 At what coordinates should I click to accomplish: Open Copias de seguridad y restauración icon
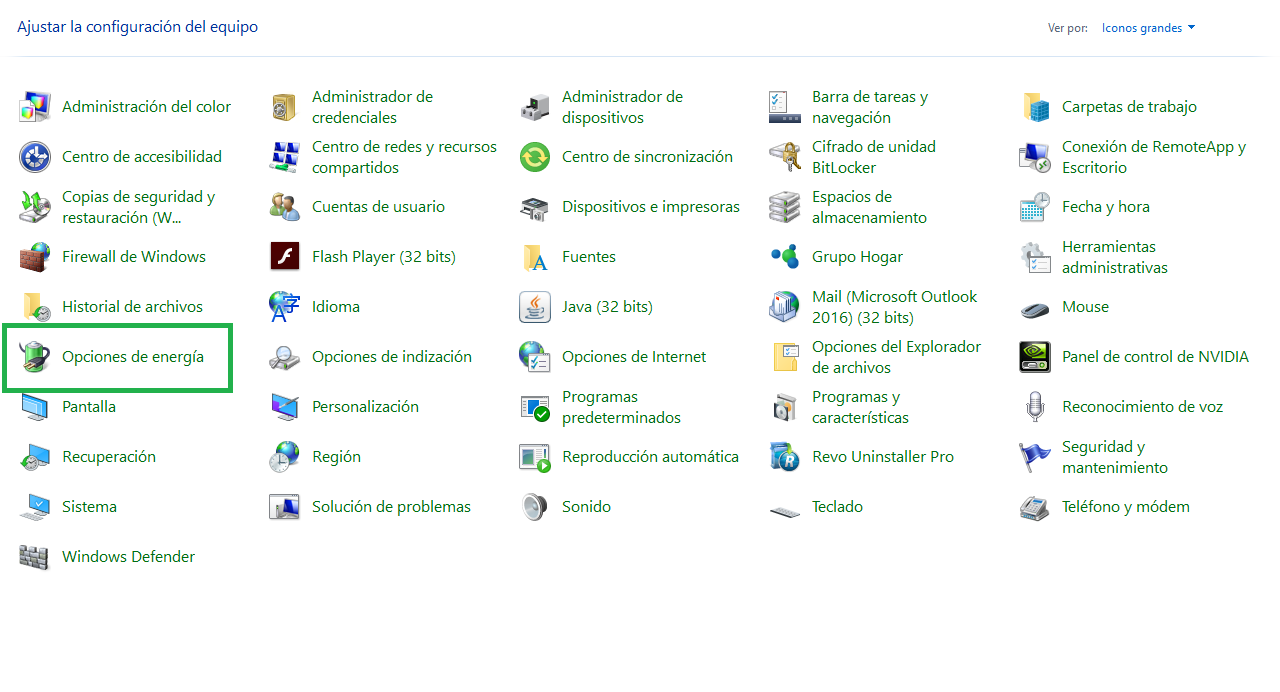[35, 207]
